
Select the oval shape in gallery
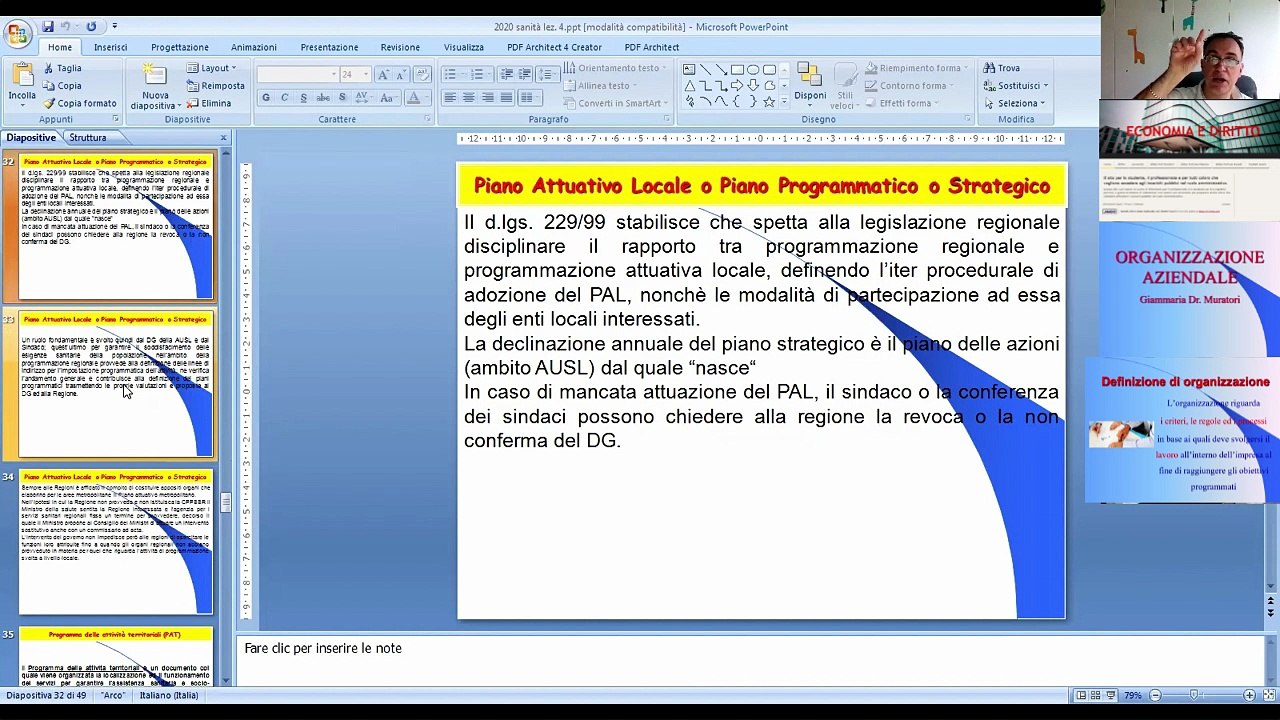point(753,69)
